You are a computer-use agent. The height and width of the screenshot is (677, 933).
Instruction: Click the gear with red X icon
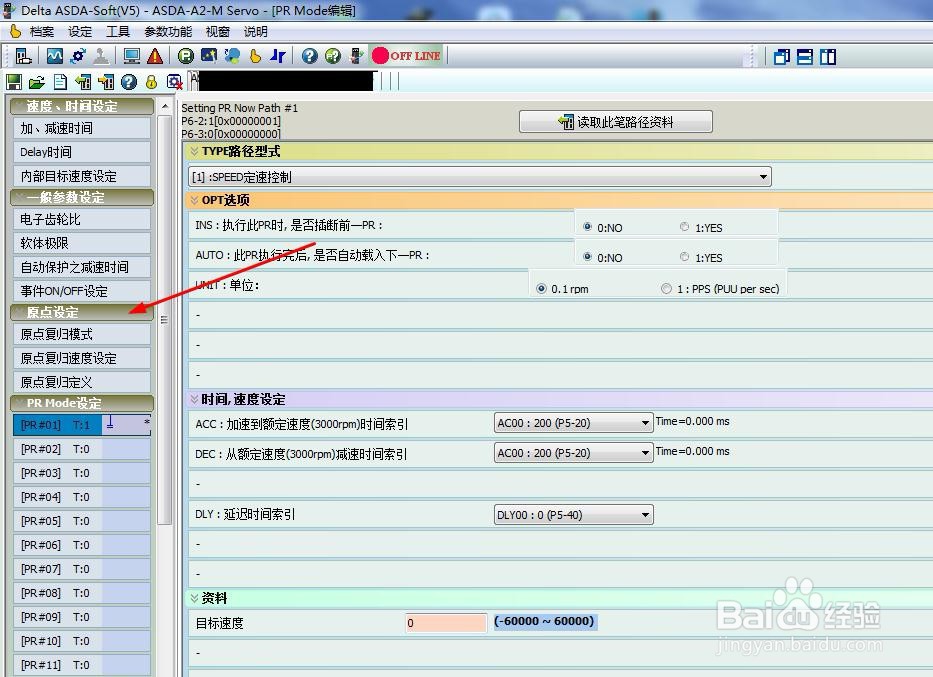(174, 82)
